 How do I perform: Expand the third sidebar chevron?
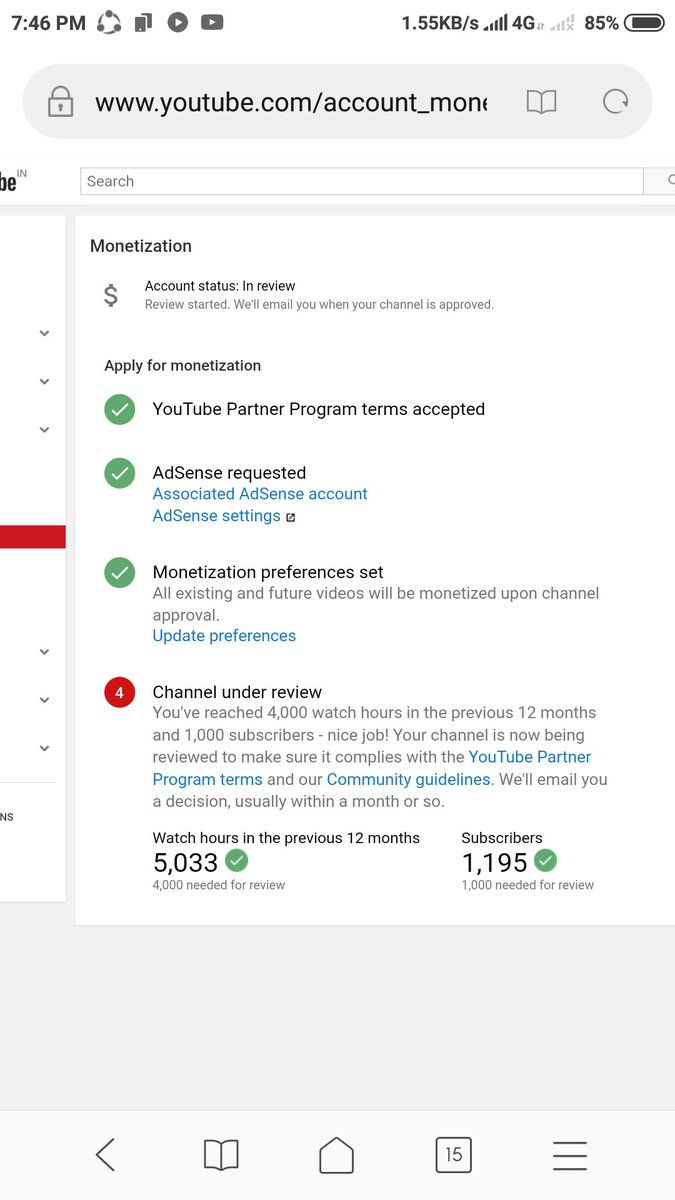click(x=44, y=429)
